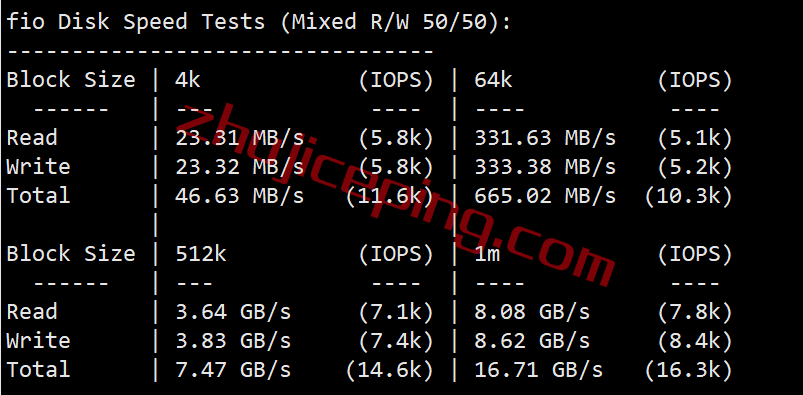Click the 665.02 MB/s total value

click(x=545, y=196)
